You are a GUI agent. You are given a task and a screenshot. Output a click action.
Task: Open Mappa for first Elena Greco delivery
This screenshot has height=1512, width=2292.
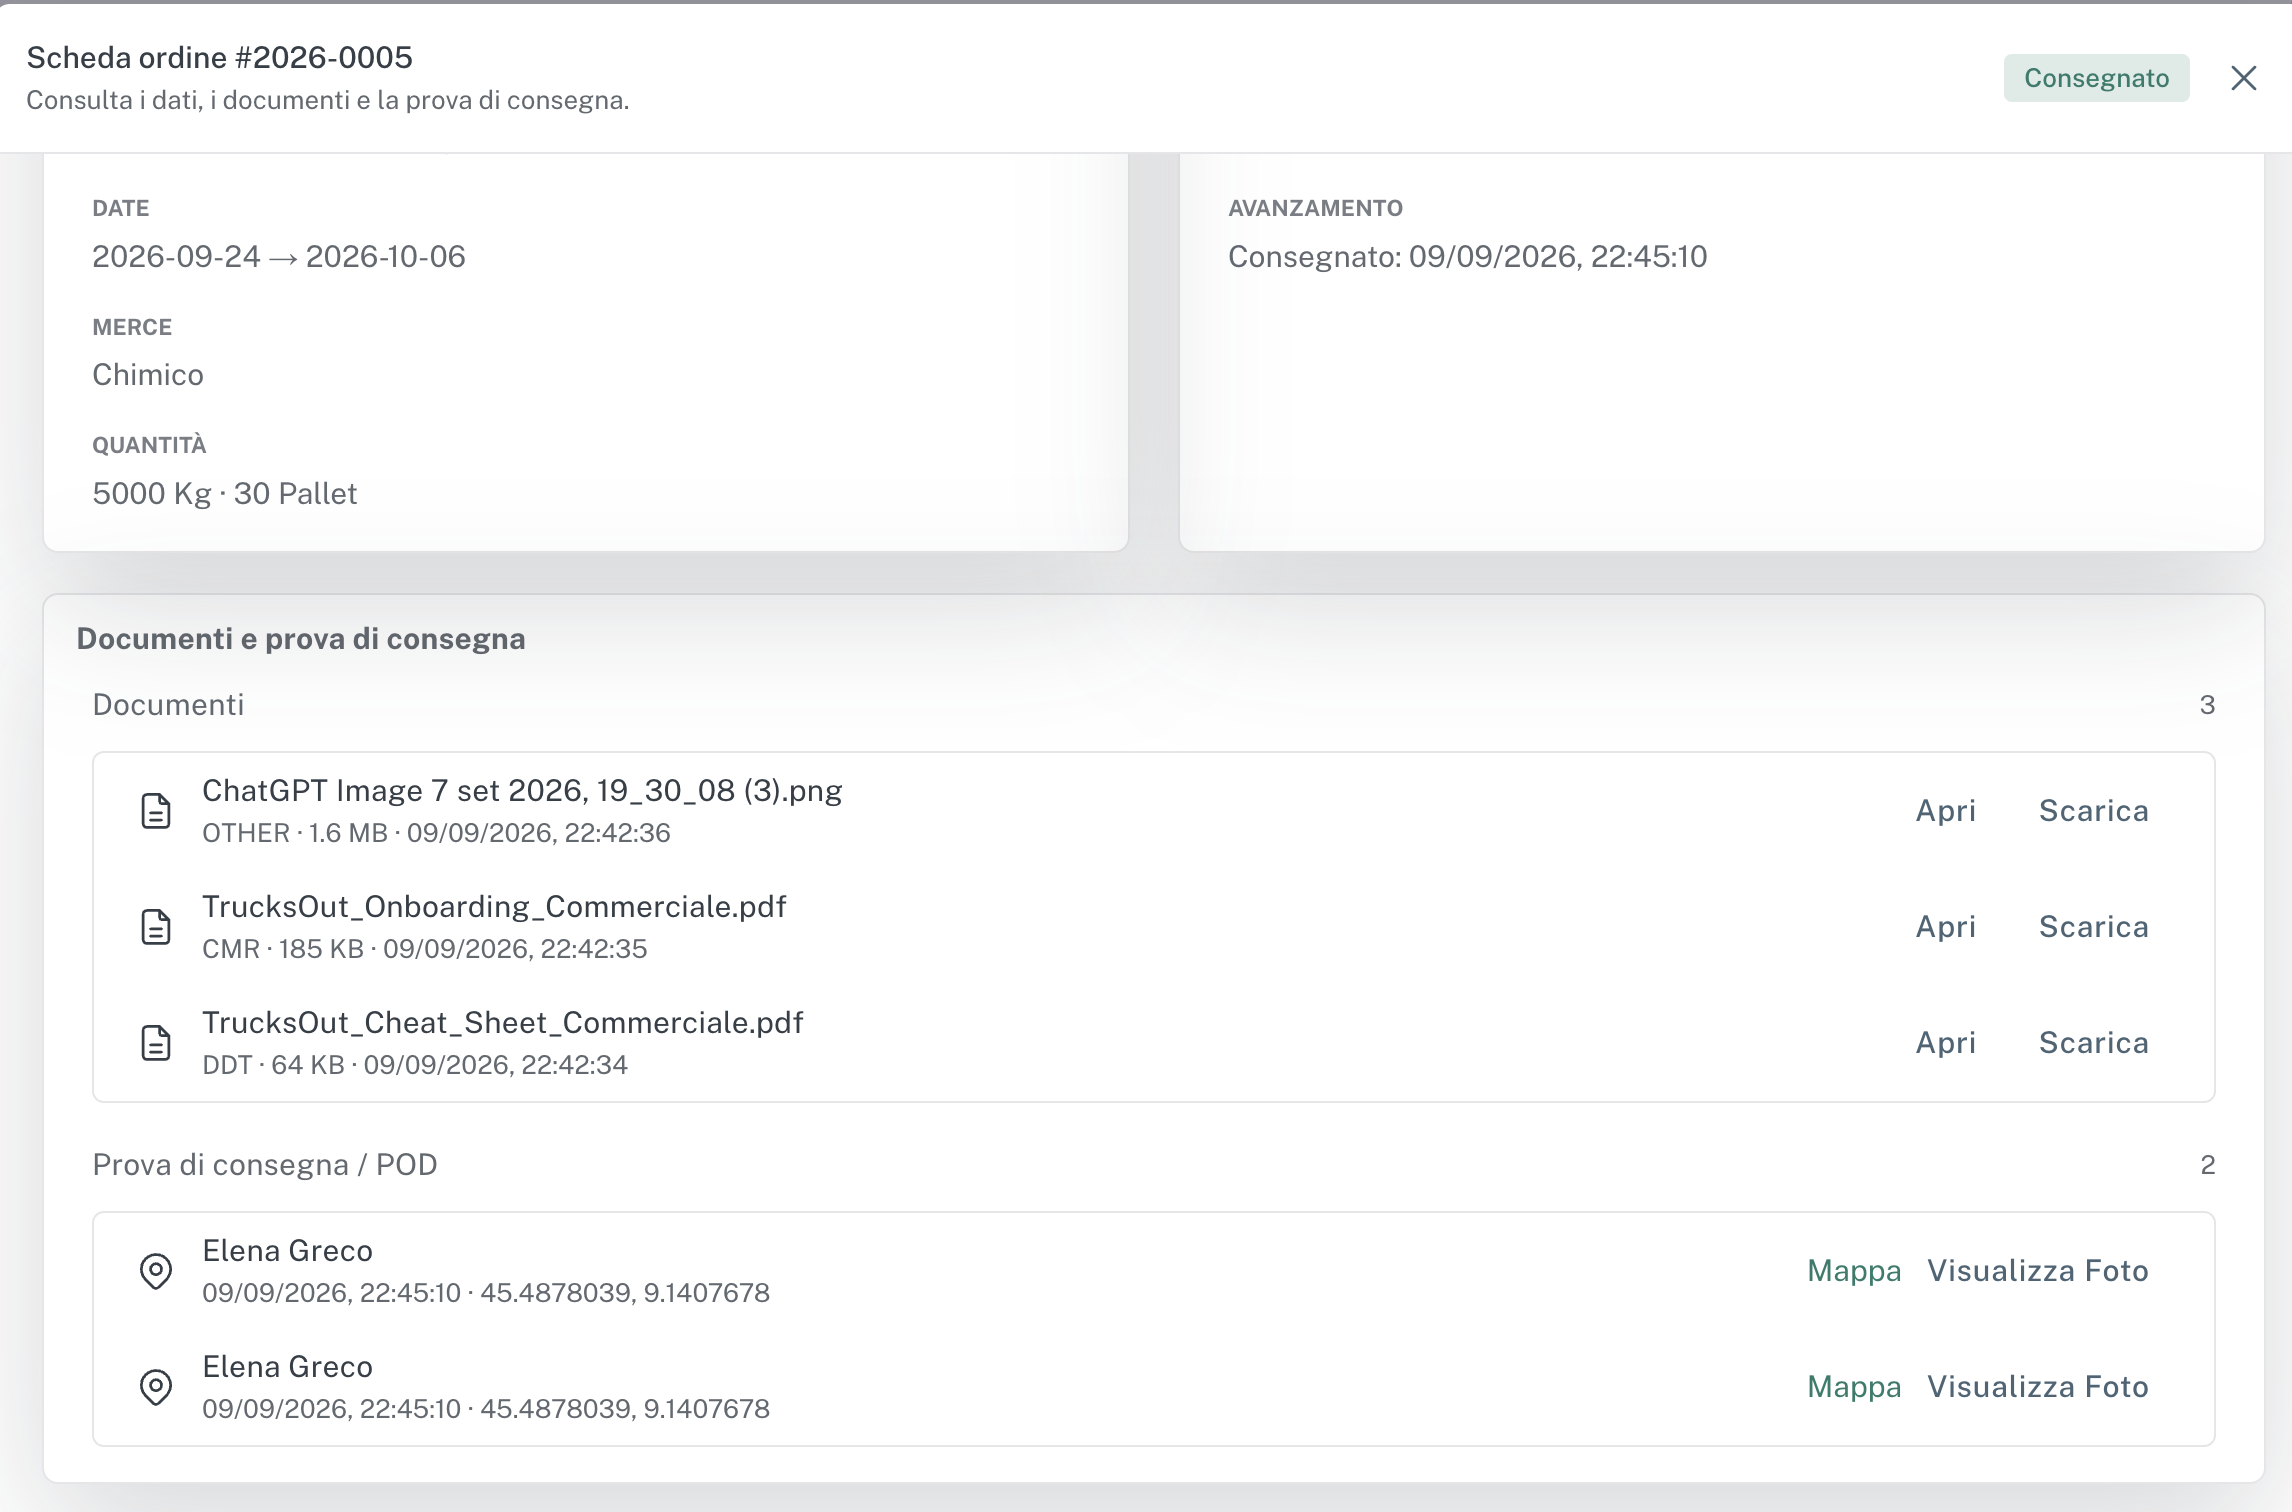pyautogui.click(x=1854, y=1271)
